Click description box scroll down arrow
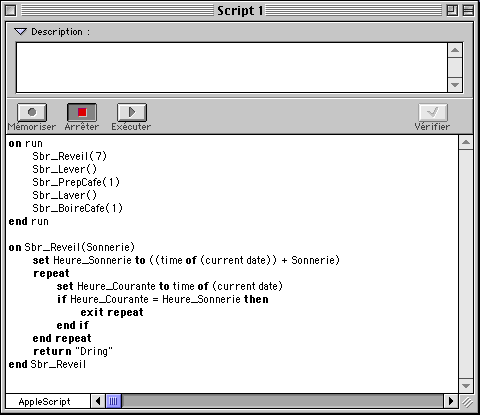 (455, 85)
